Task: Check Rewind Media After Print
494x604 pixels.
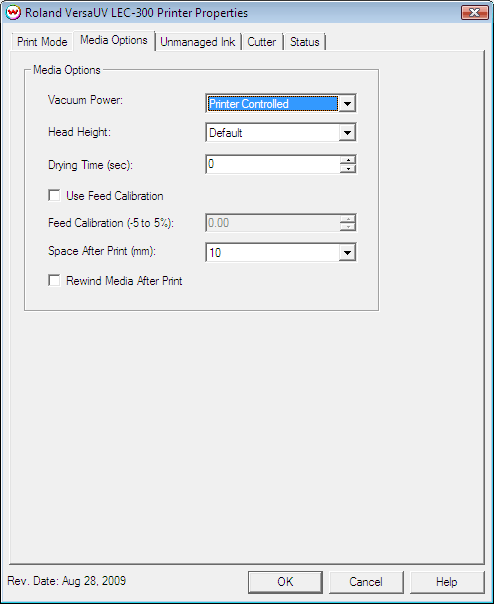Action: (54, 280)
